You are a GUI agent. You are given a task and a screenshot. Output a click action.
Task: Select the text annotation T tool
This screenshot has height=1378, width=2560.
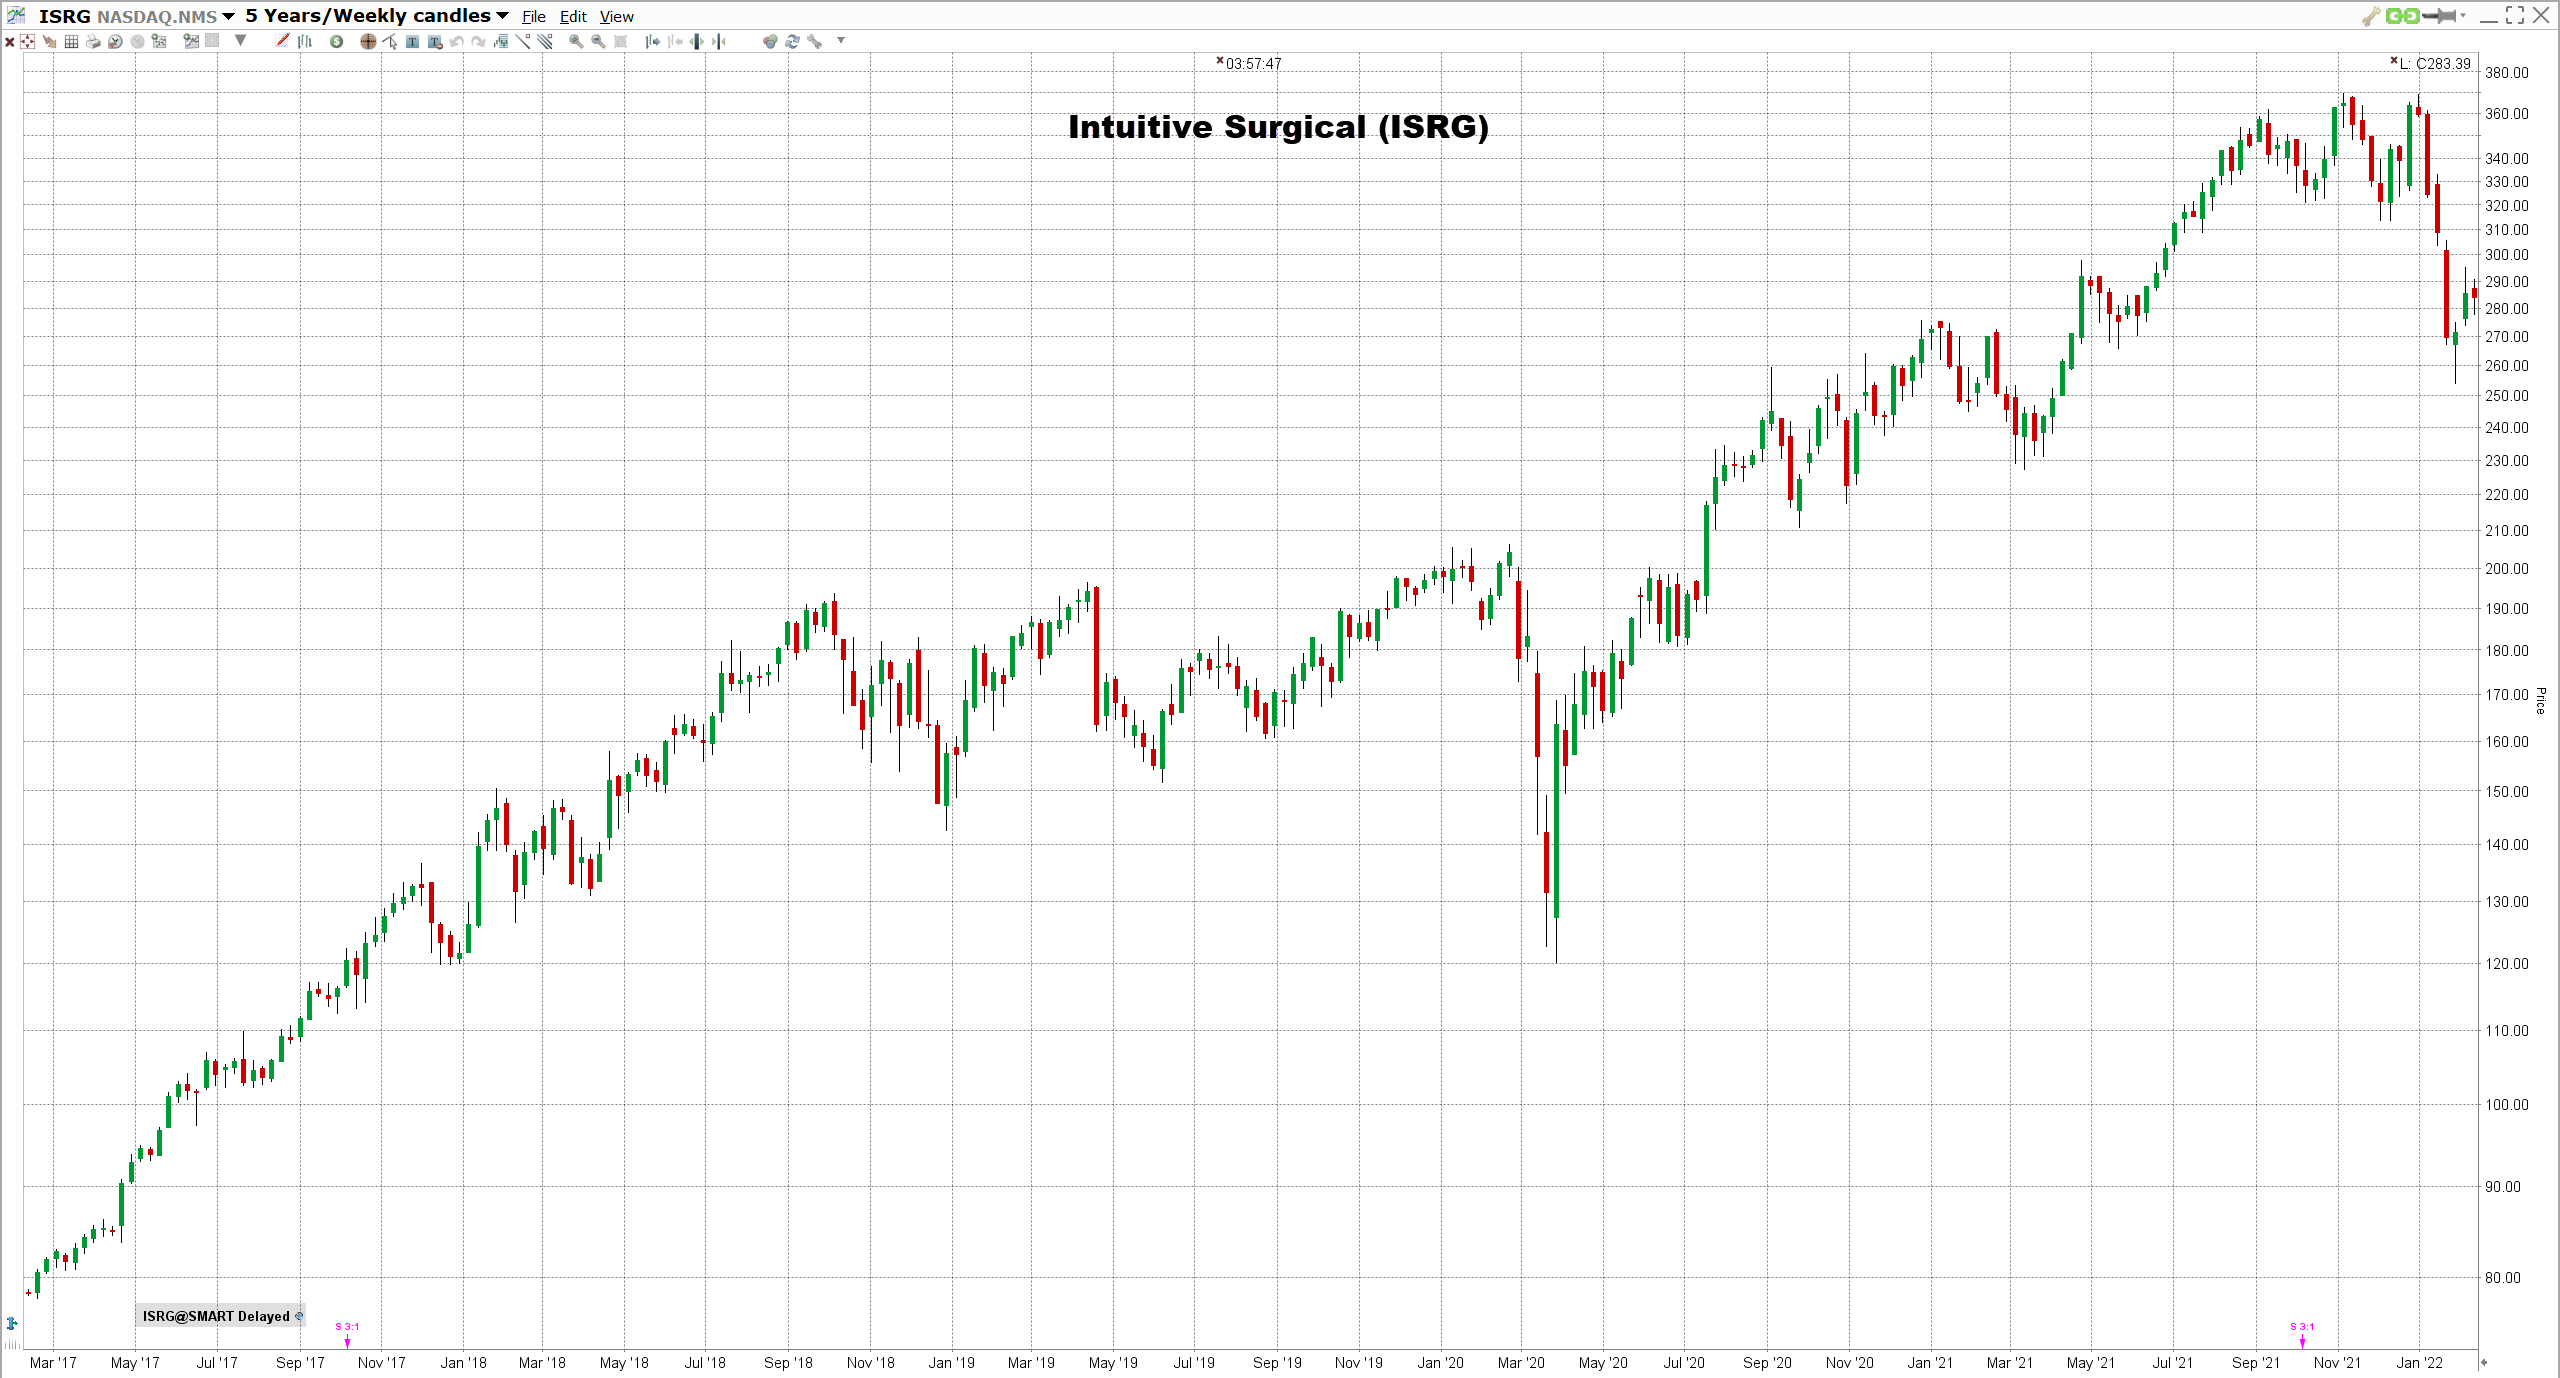tap(412, 41)
